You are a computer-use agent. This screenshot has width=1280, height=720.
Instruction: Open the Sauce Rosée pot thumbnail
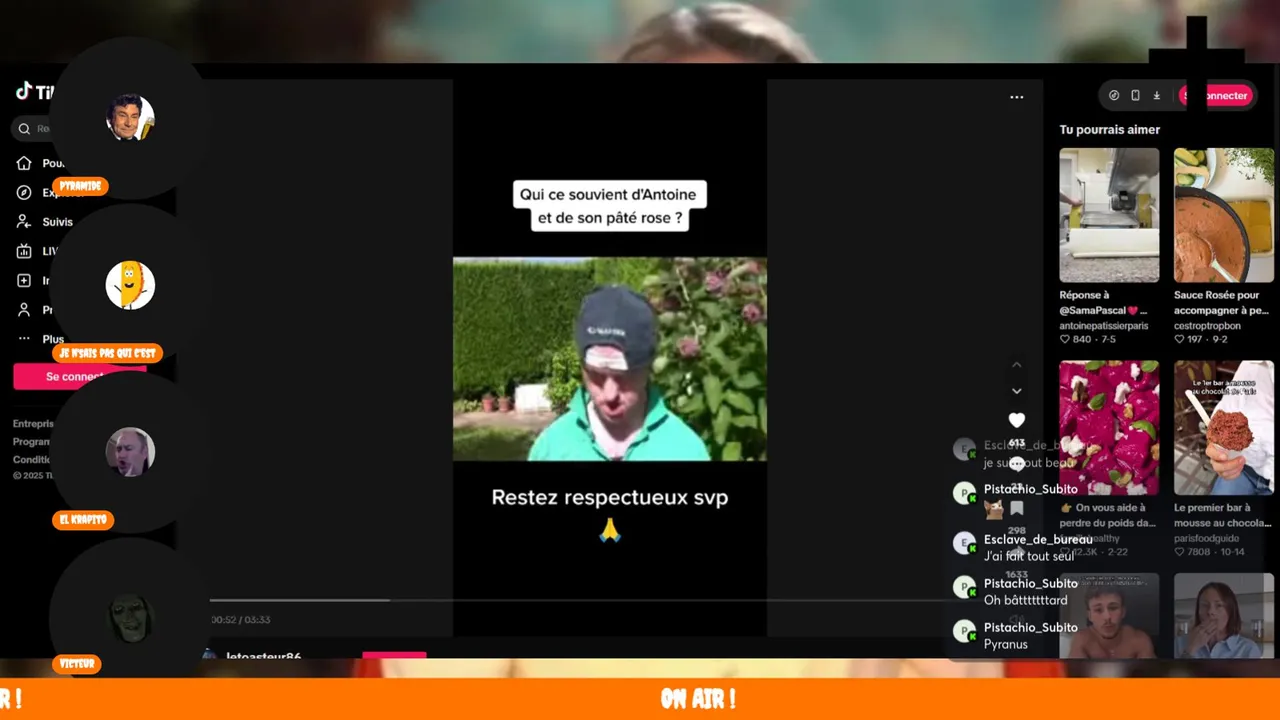[x=1224, y=215]
